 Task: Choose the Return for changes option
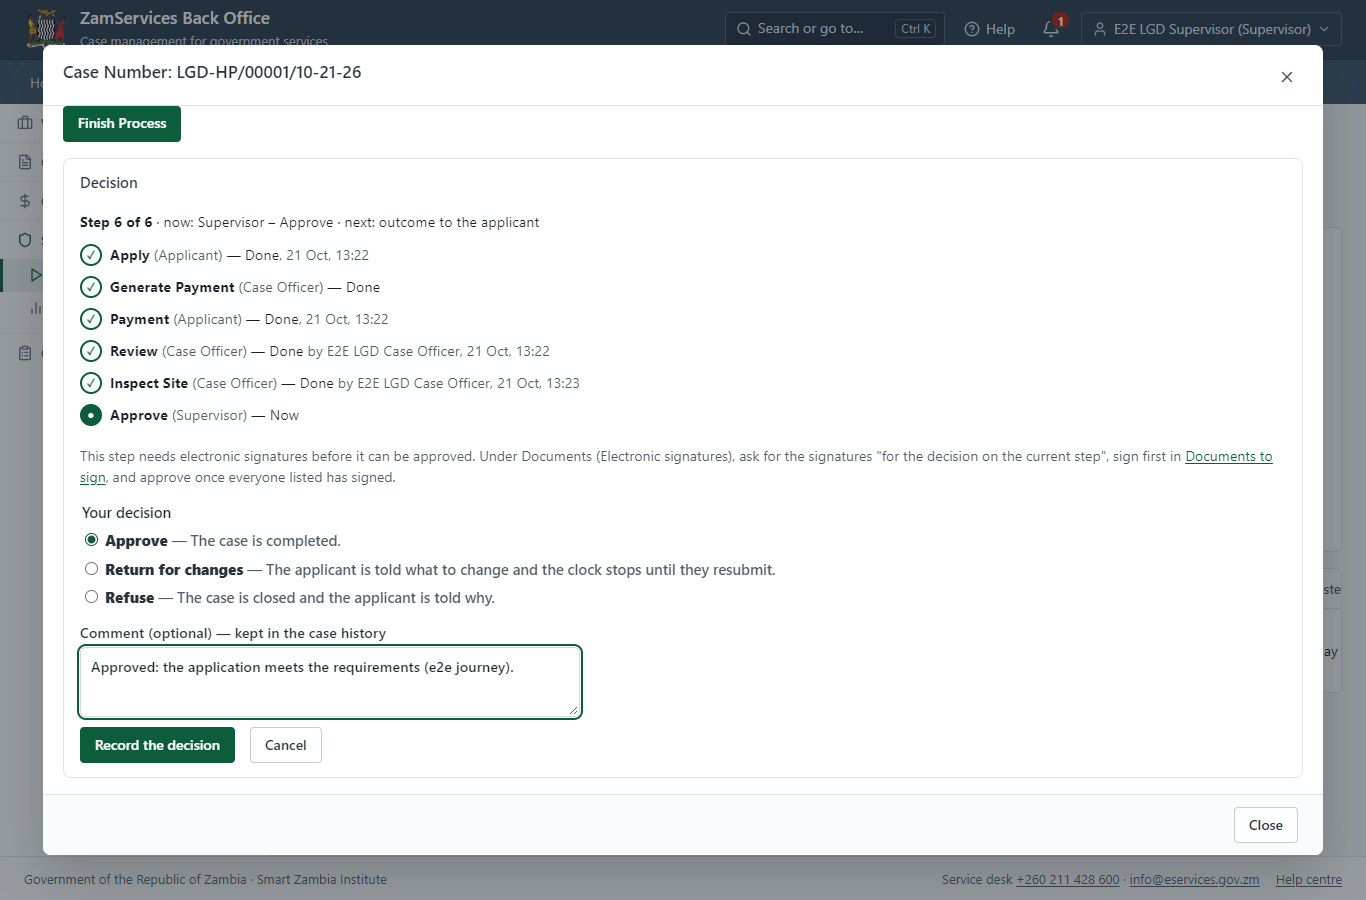(92, 569)
